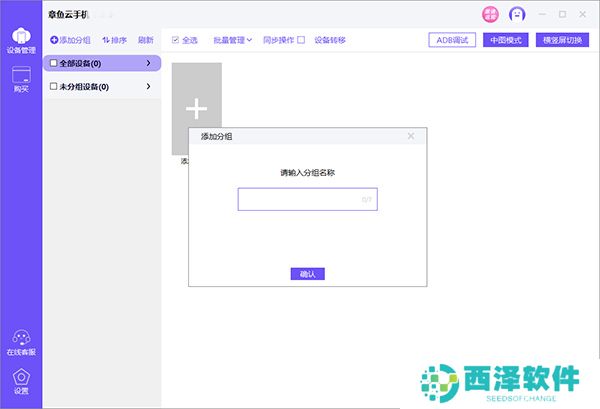
Task: Check the 全部设备(0) checkbox
Action: tap(54, 63)
